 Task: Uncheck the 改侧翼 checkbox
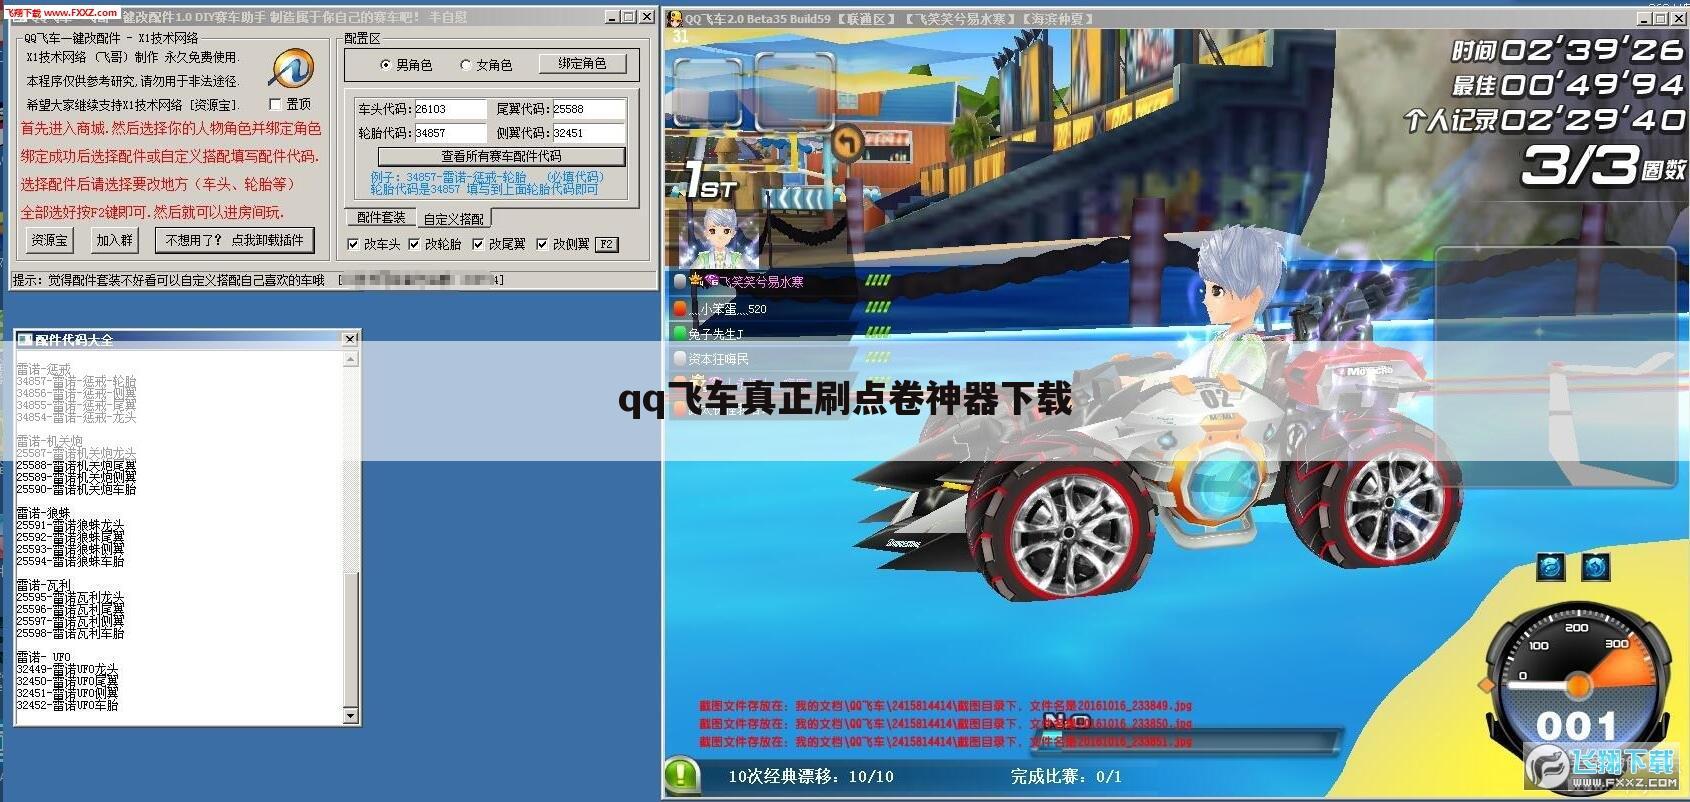tap(542, 244)
